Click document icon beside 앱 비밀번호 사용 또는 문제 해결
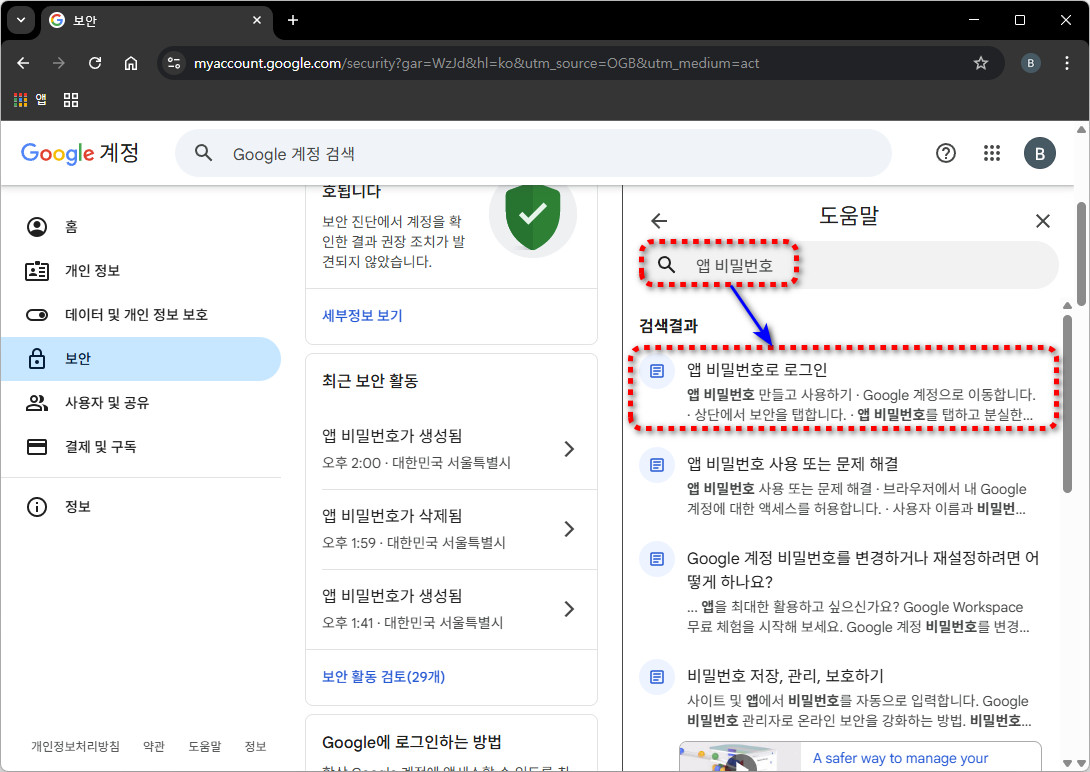This screenshot has height=772, width=1090. (656, 465)
